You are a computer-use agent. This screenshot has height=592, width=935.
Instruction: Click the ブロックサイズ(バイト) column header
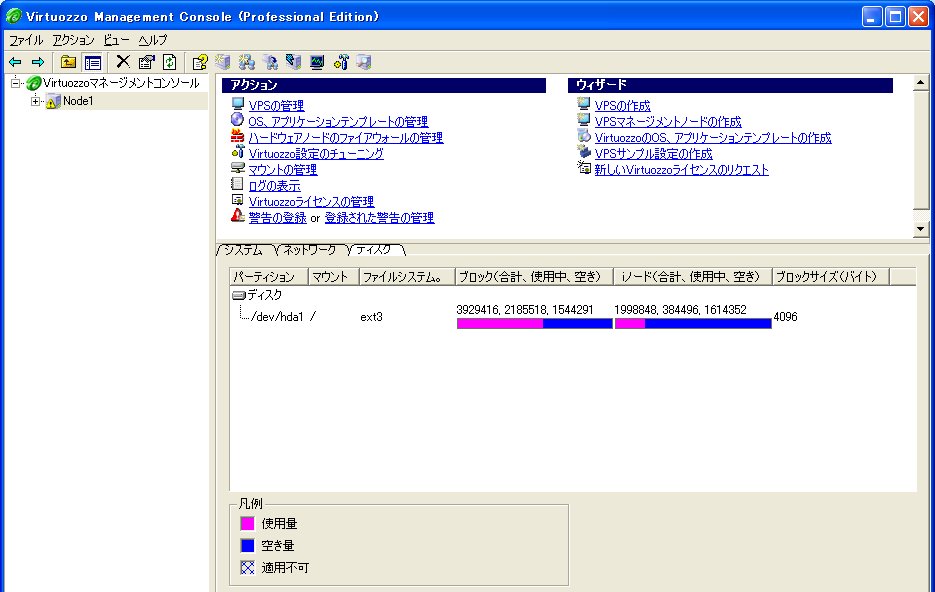tap(831, 277)
